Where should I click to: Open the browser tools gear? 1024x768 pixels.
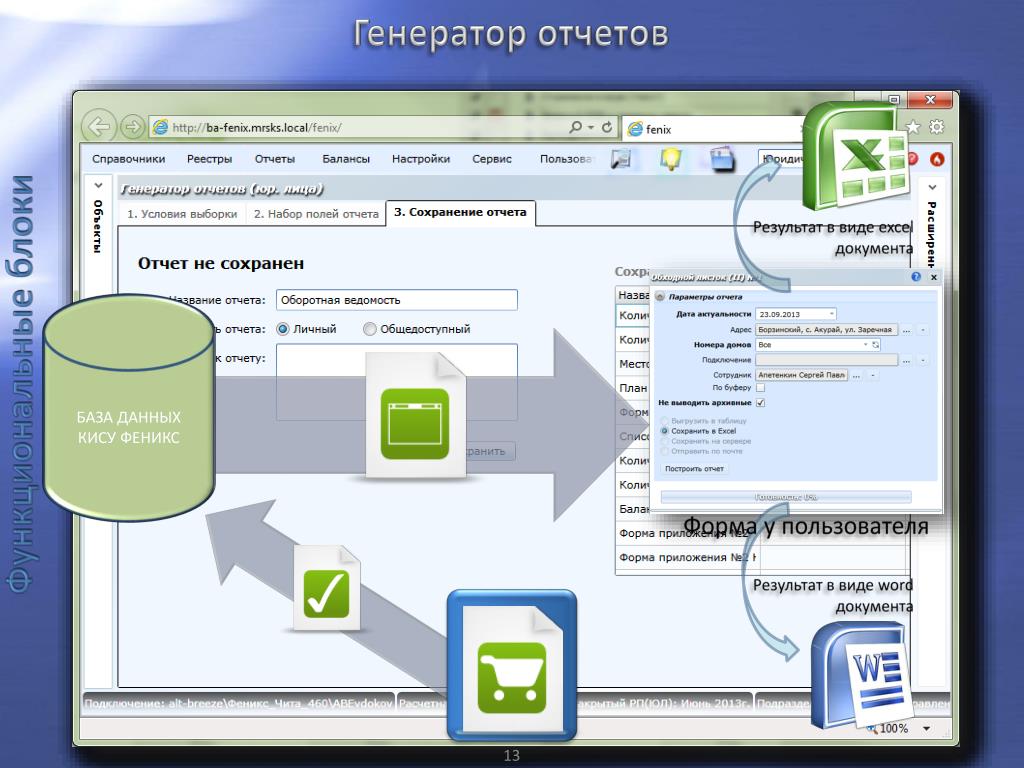click(936, 127)
